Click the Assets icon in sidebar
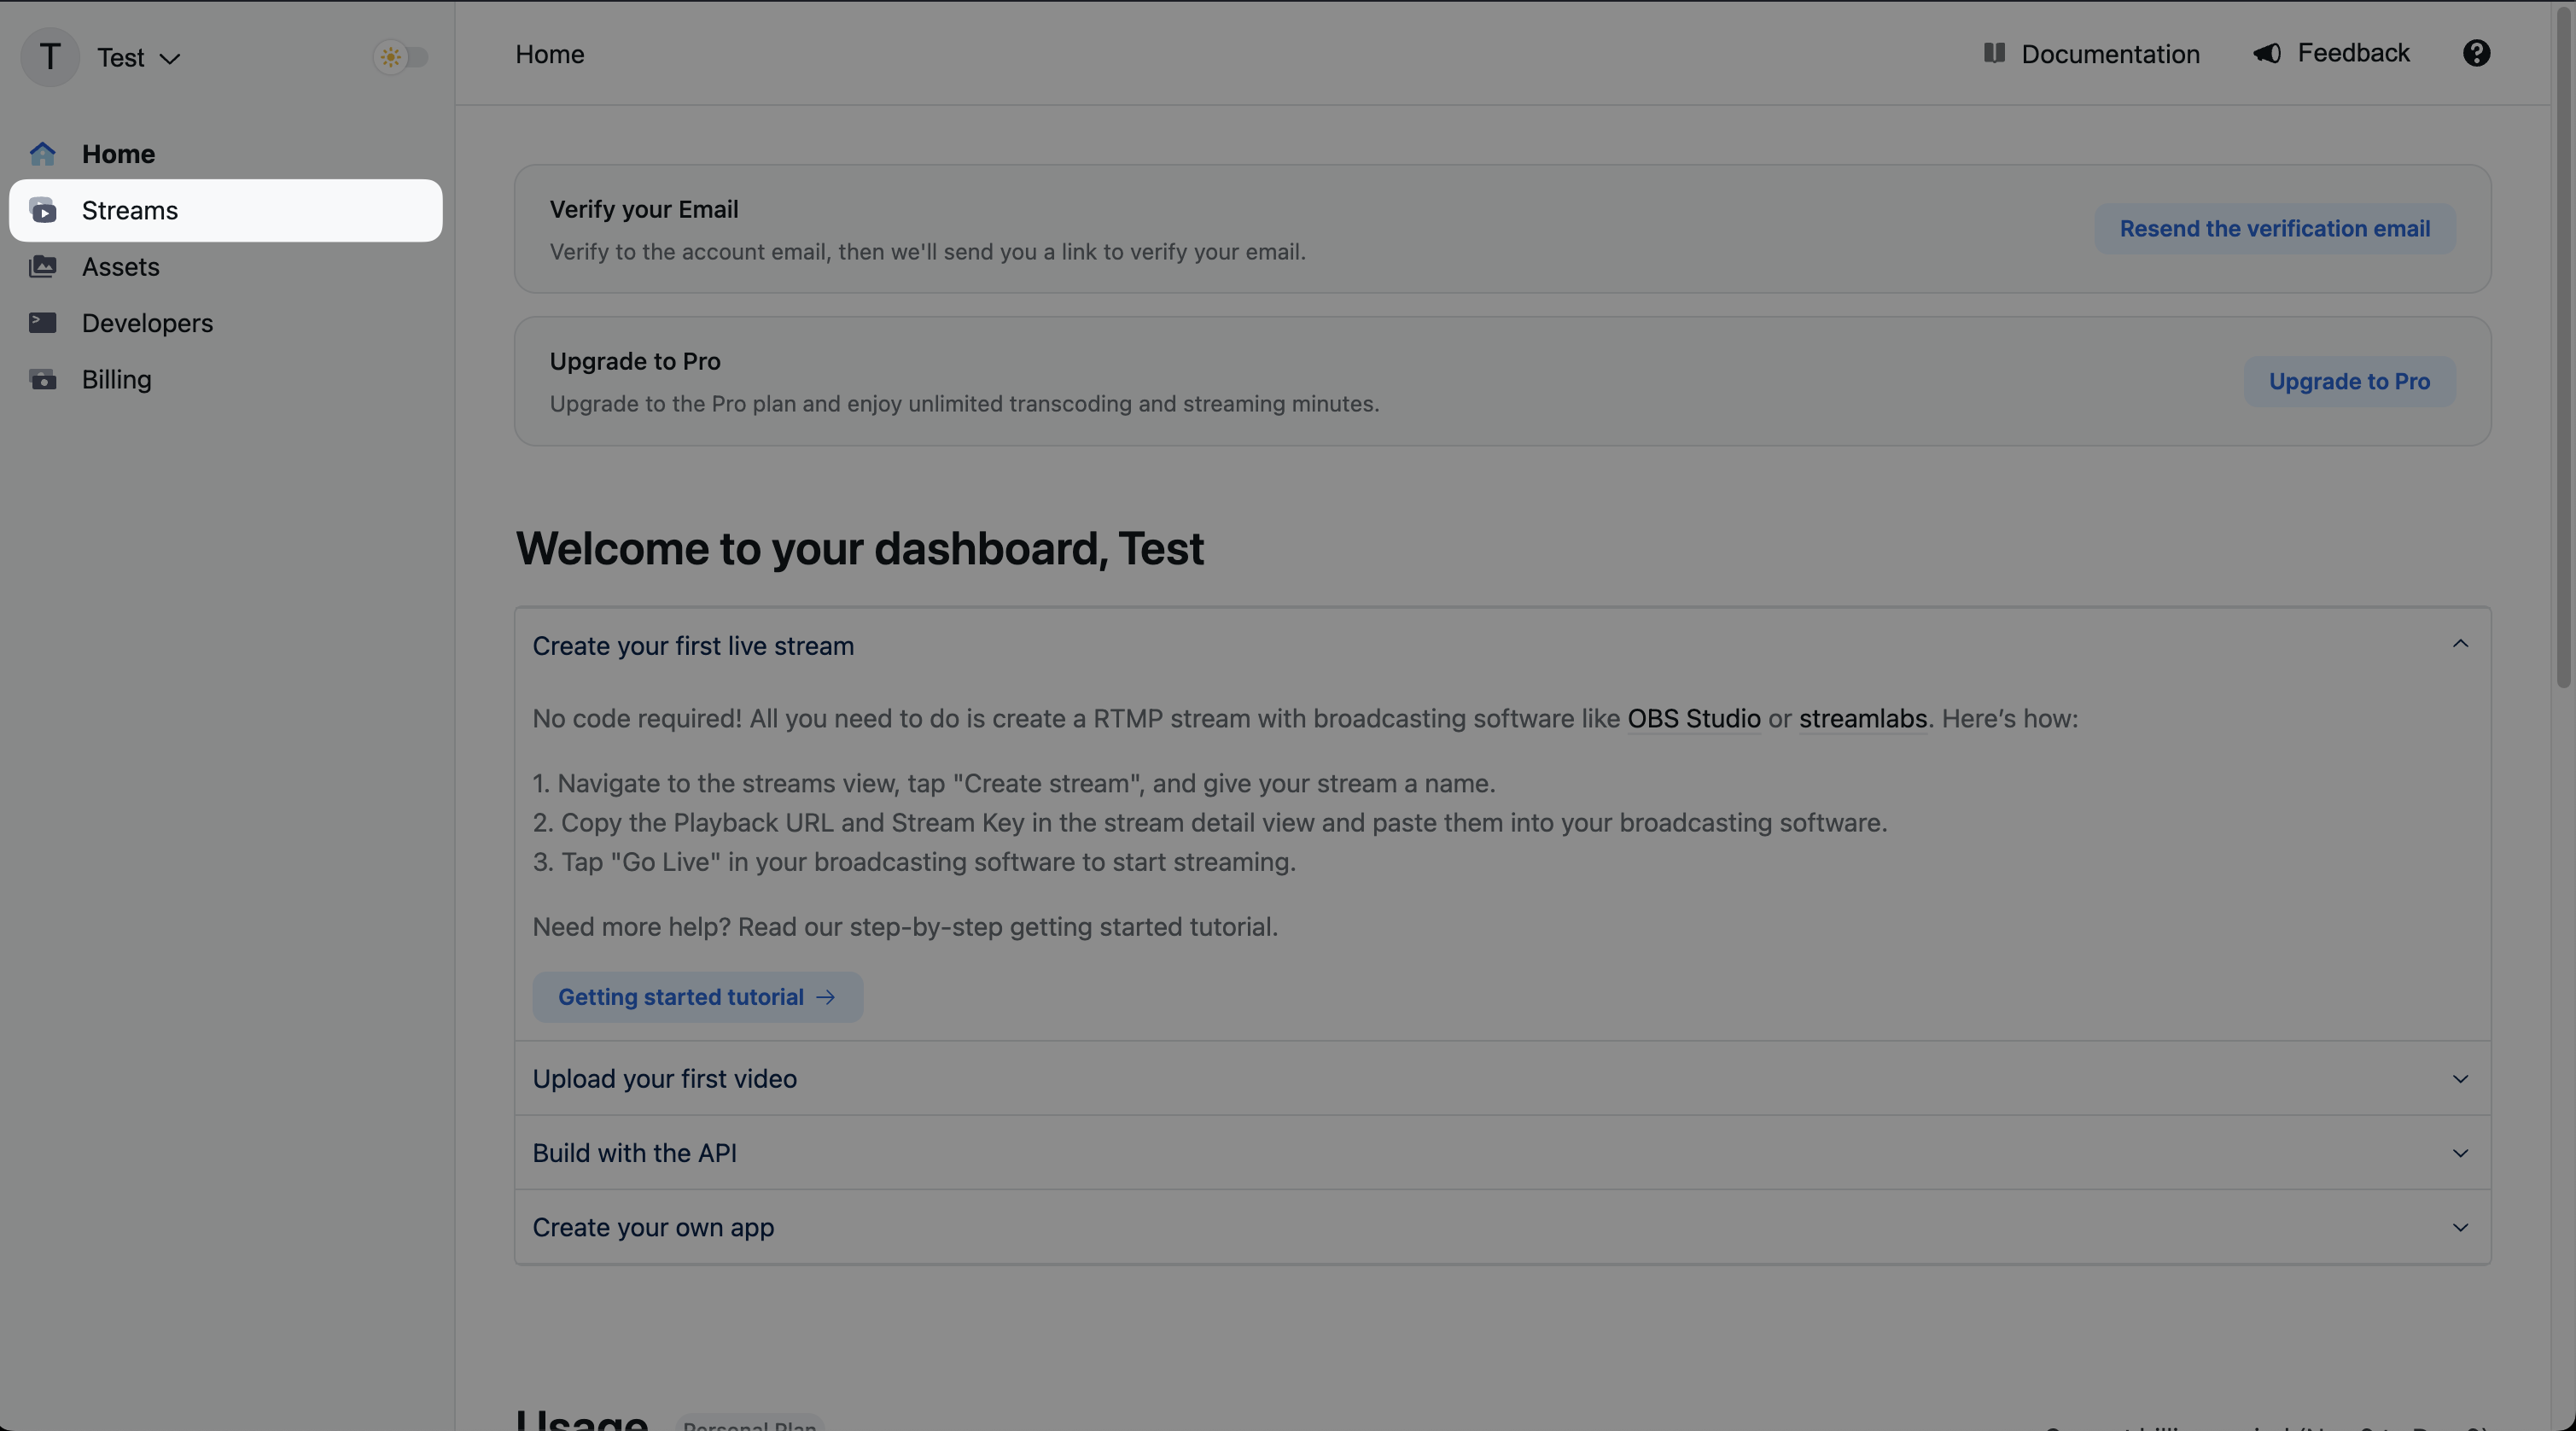The width and height of the screenshot is (2576, 1431). [43, 266]
